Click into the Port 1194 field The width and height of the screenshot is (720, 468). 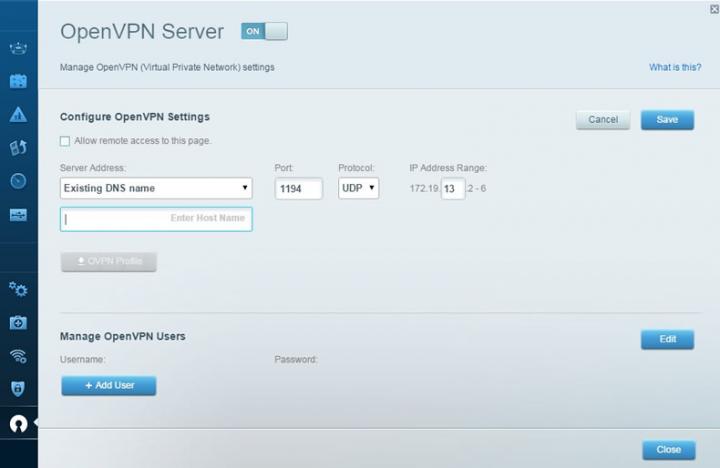(x=298, y=189)
